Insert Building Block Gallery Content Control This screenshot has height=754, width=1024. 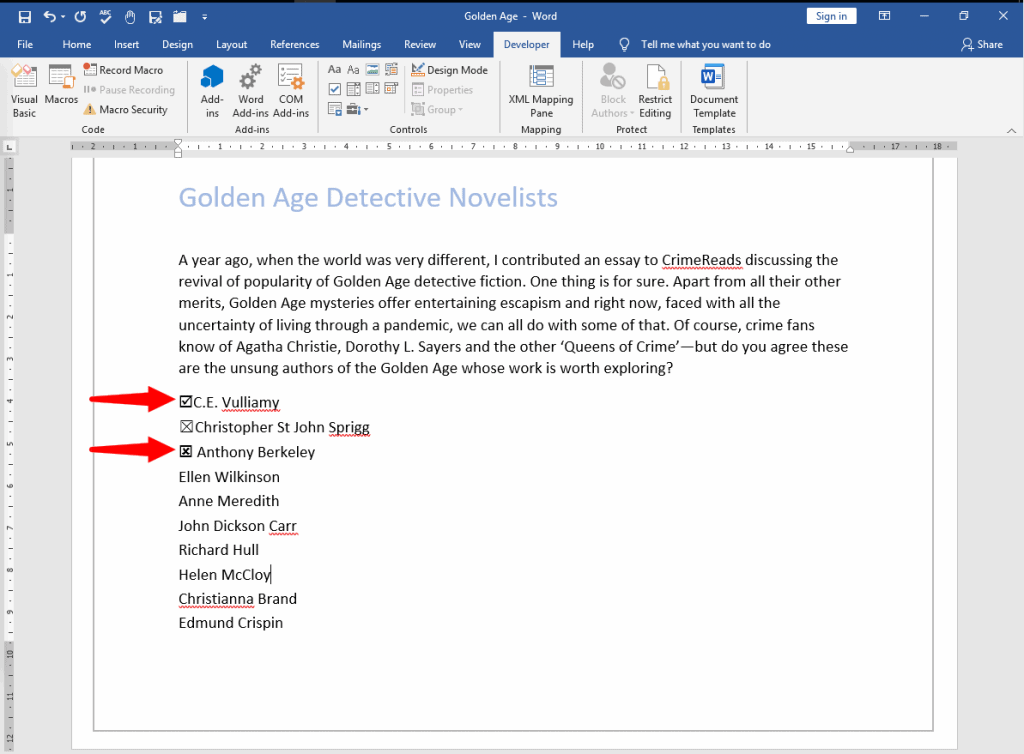pos(391,70)
